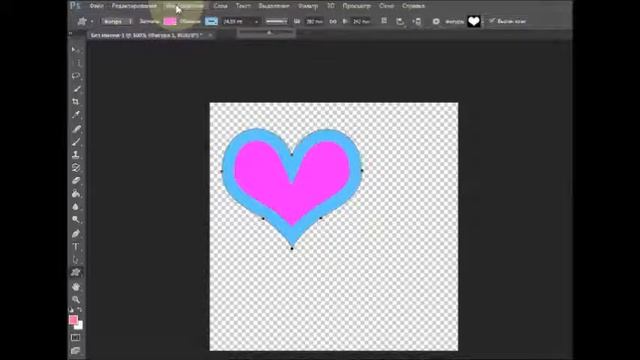Click the shape height input field
The image size is (640, 360).
[x=361, y=21]
